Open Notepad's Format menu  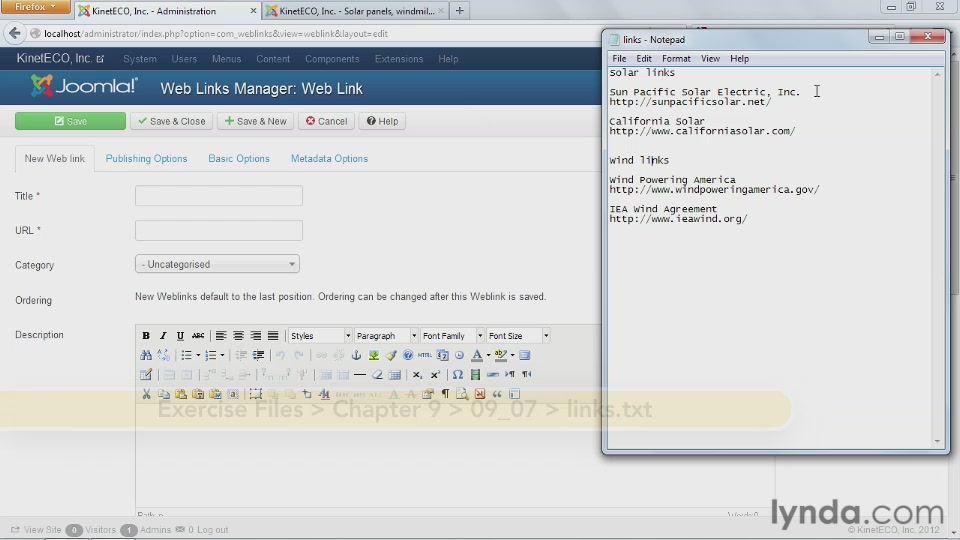click(x=676, y=59)
